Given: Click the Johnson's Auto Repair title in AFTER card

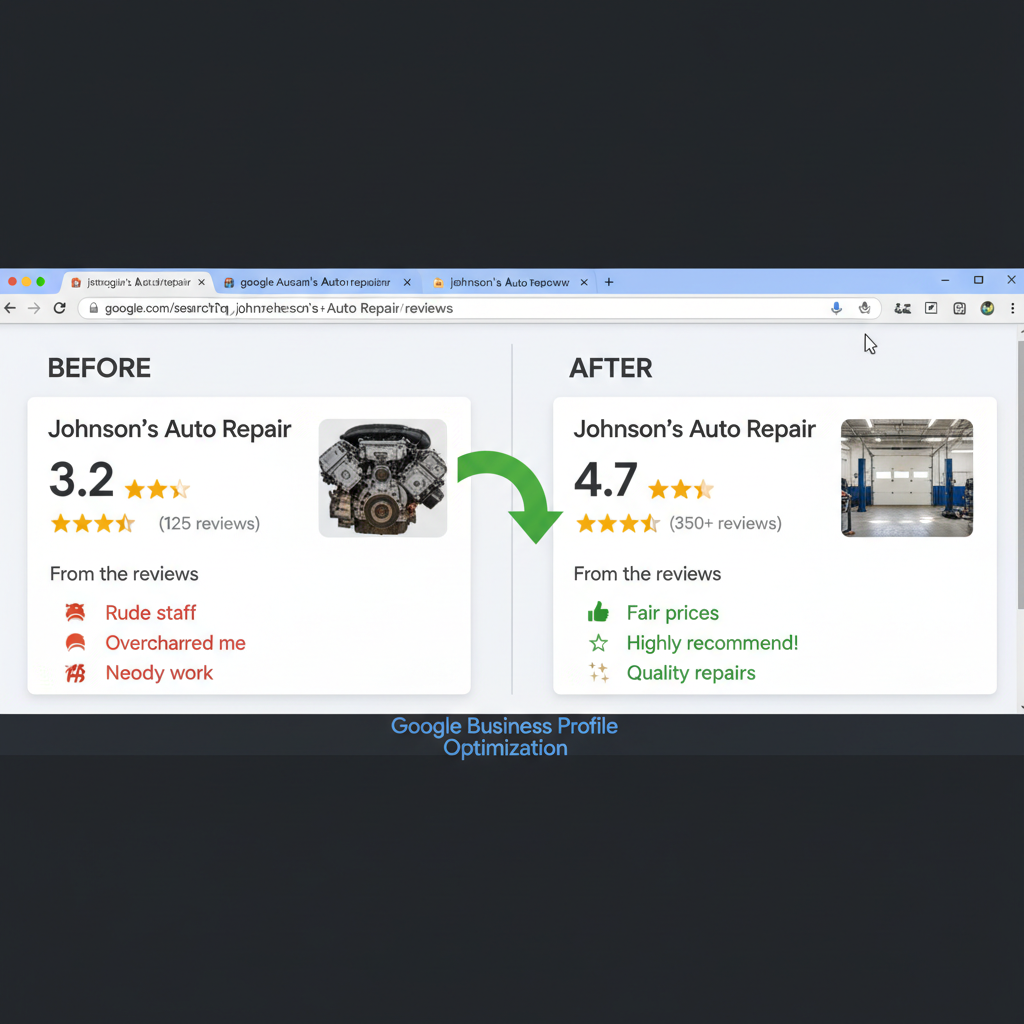Looking at the screenshot, I should coord(695,429).
